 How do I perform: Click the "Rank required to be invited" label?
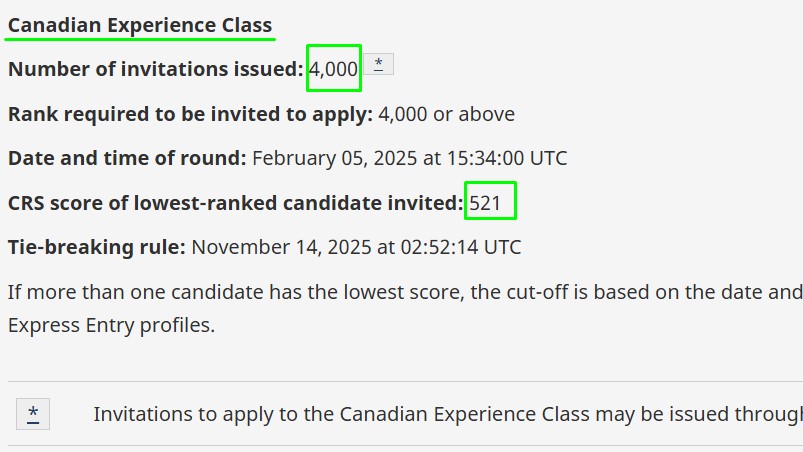pyautogui.click(x=190, y=114)
